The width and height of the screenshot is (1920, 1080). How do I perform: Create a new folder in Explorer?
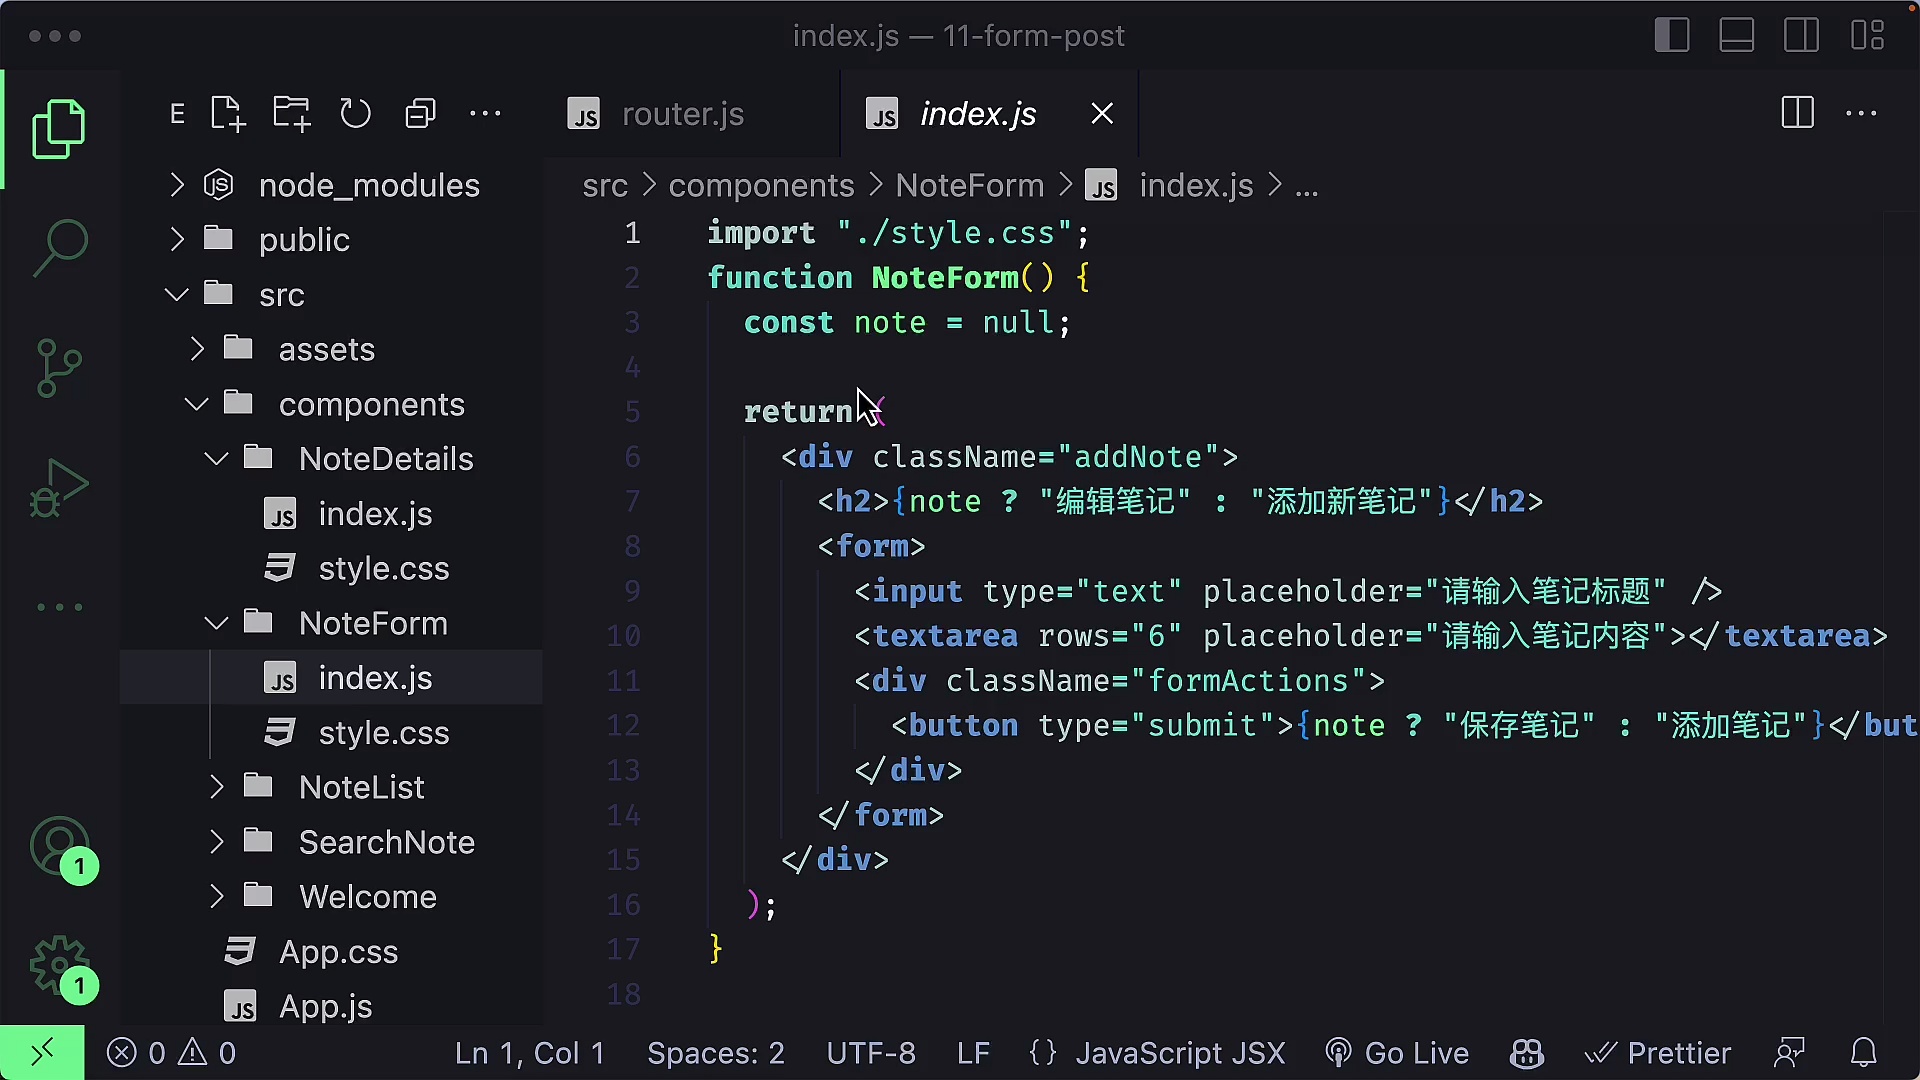(x=292, y=114)
